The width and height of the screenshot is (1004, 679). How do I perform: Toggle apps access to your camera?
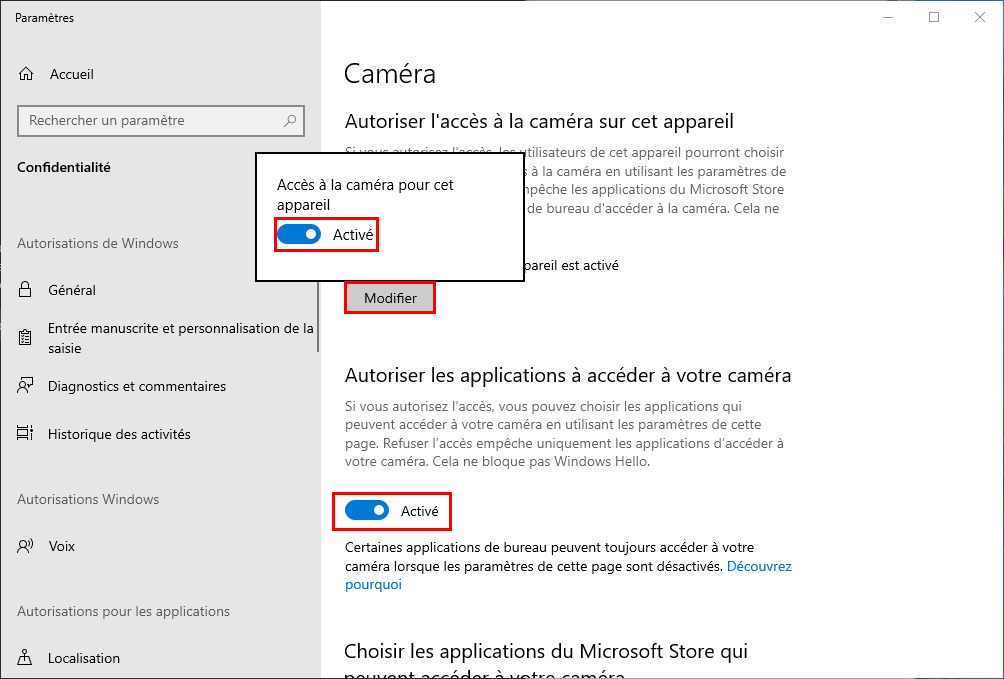[367, 511]
